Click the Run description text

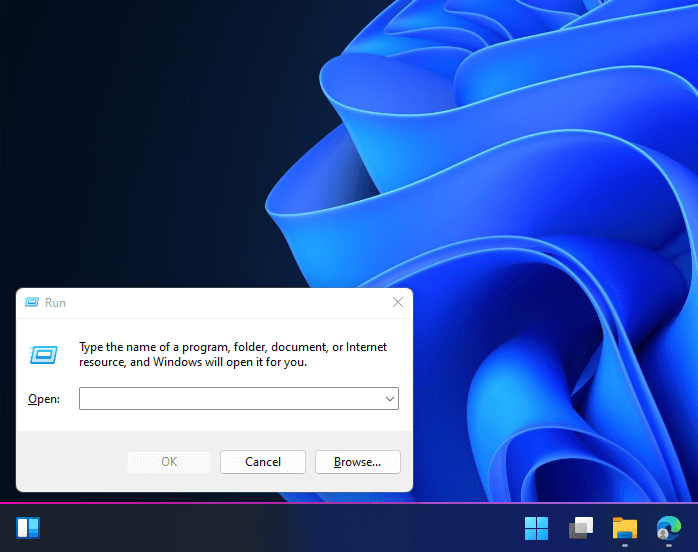tap(233, 354)
